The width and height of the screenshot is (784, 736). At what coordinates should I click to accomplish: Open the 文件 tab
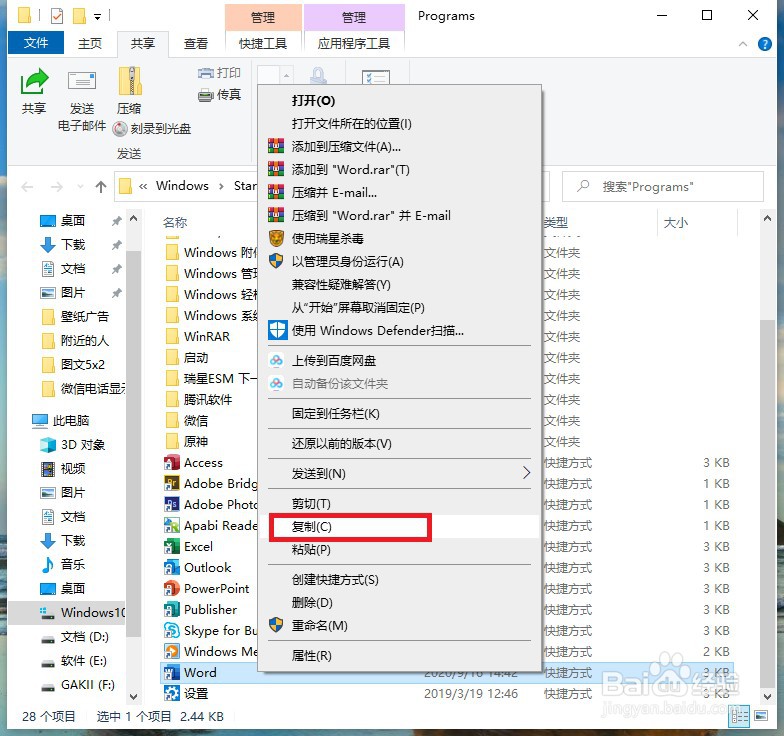[x=36, y=43]
